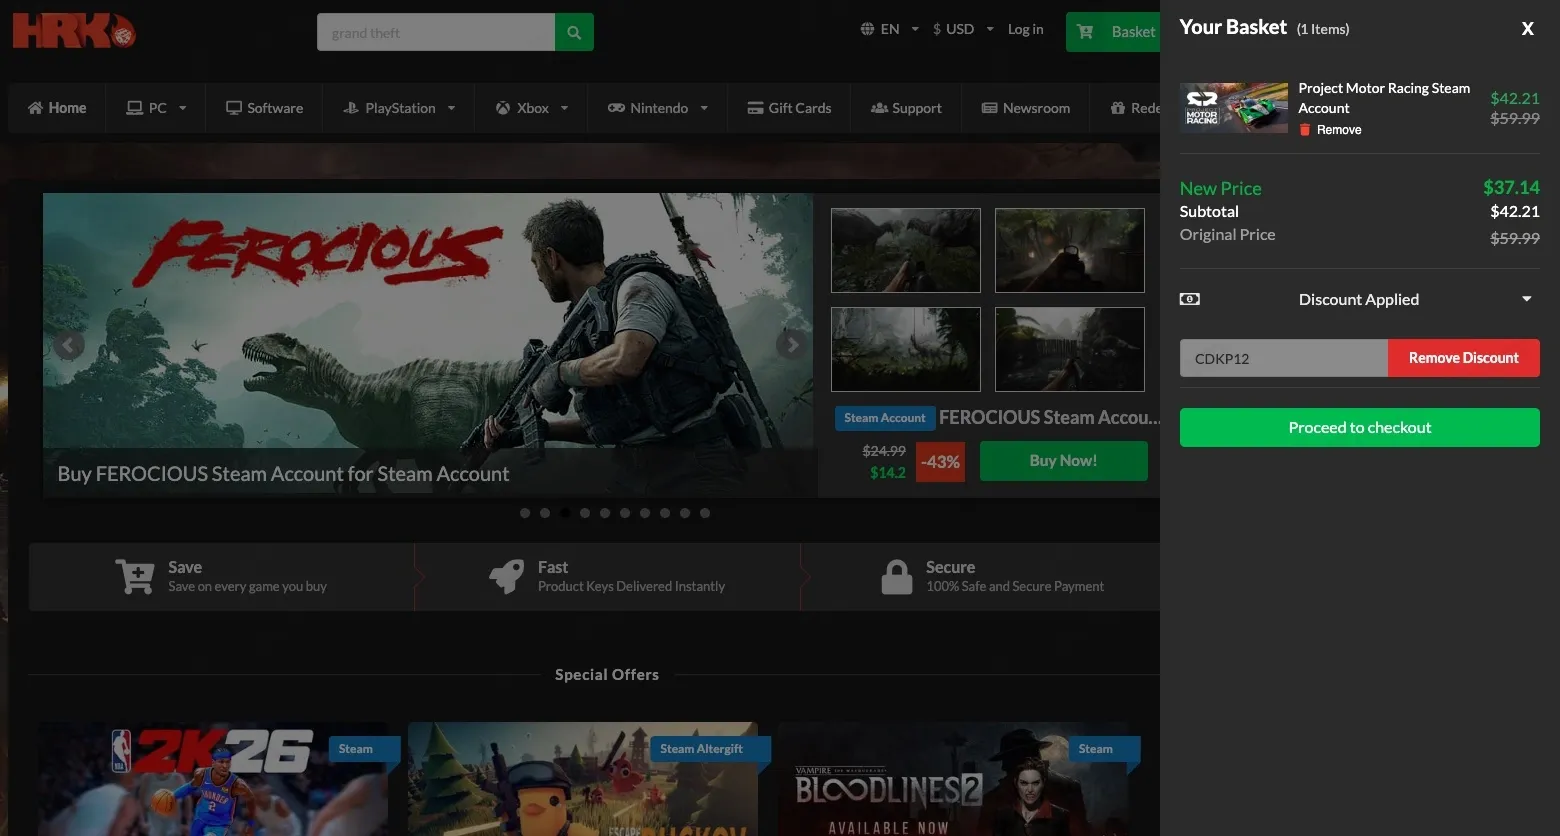Close the basket panel with X
The width and height of the screenshot is (1560, 836).
pos(1527,29)
